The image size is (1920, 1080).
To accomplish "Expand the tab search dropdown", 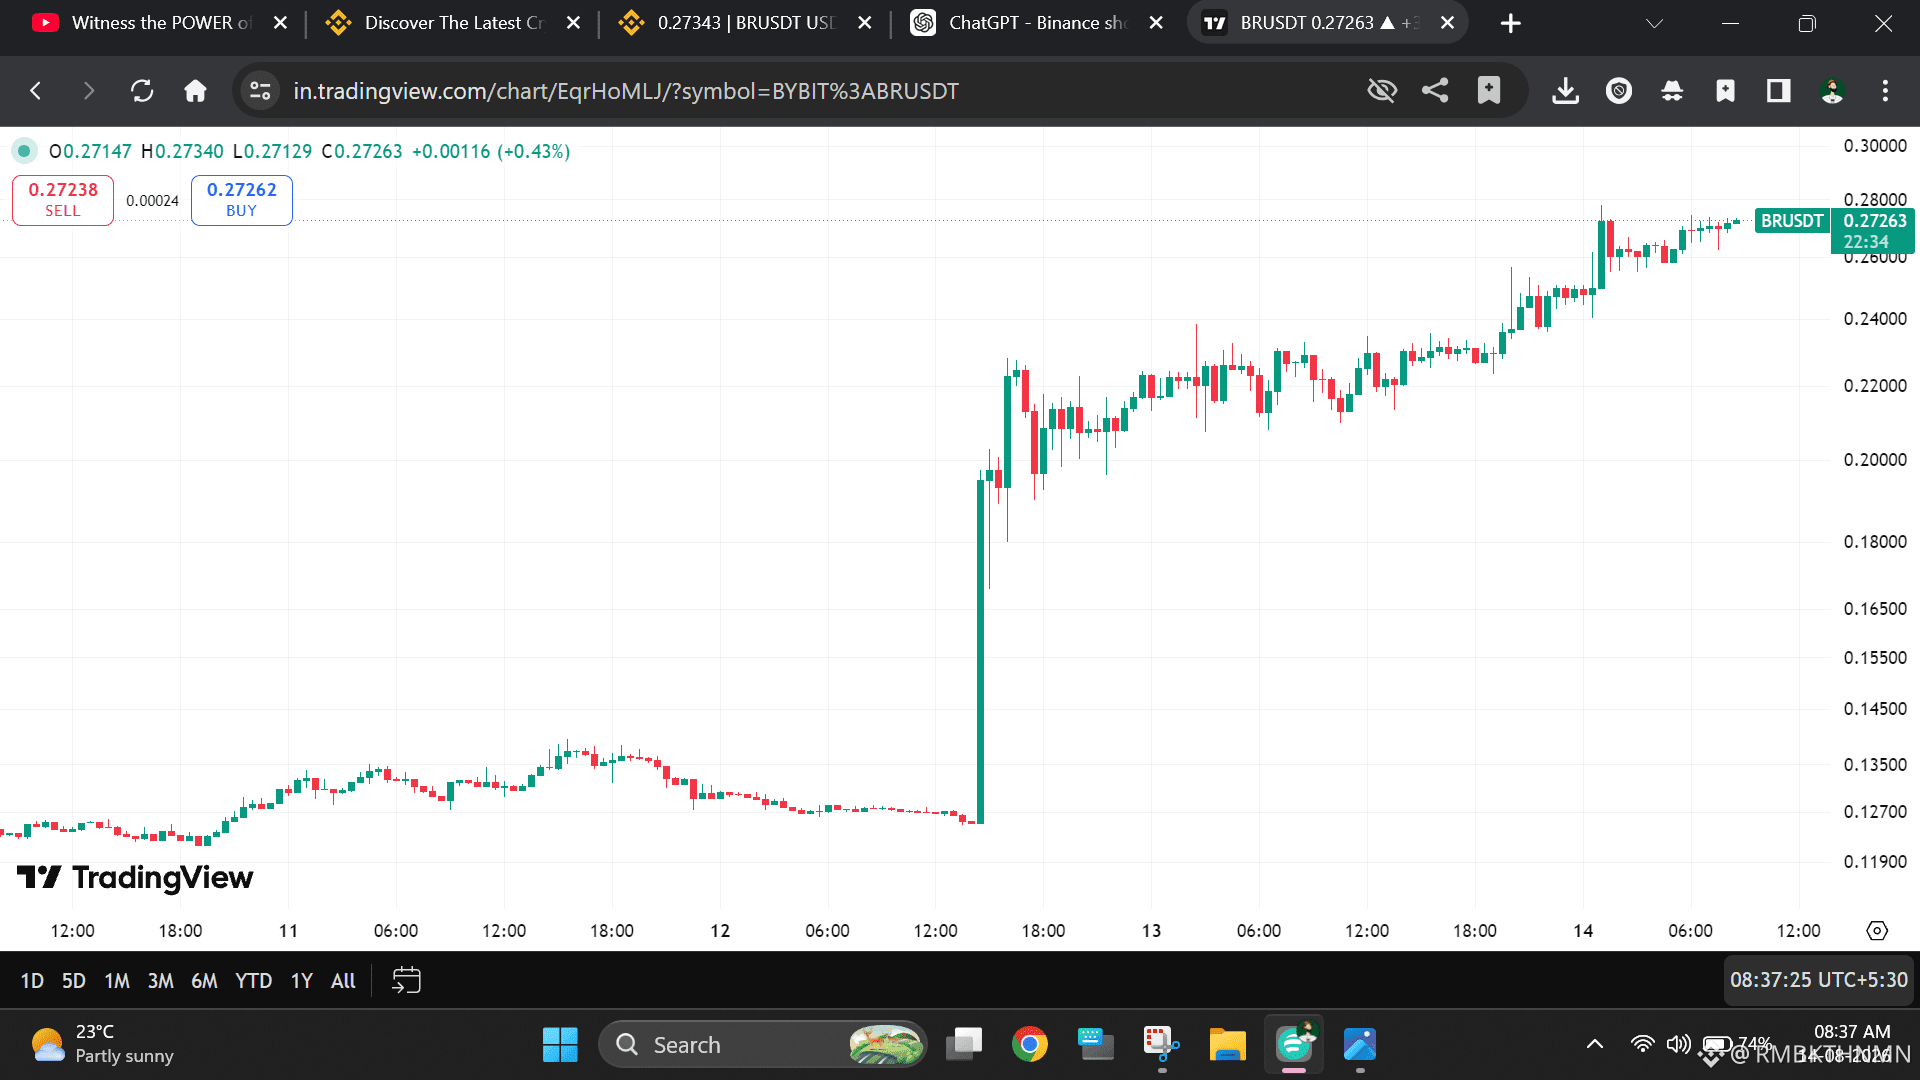I will 1655,23.
